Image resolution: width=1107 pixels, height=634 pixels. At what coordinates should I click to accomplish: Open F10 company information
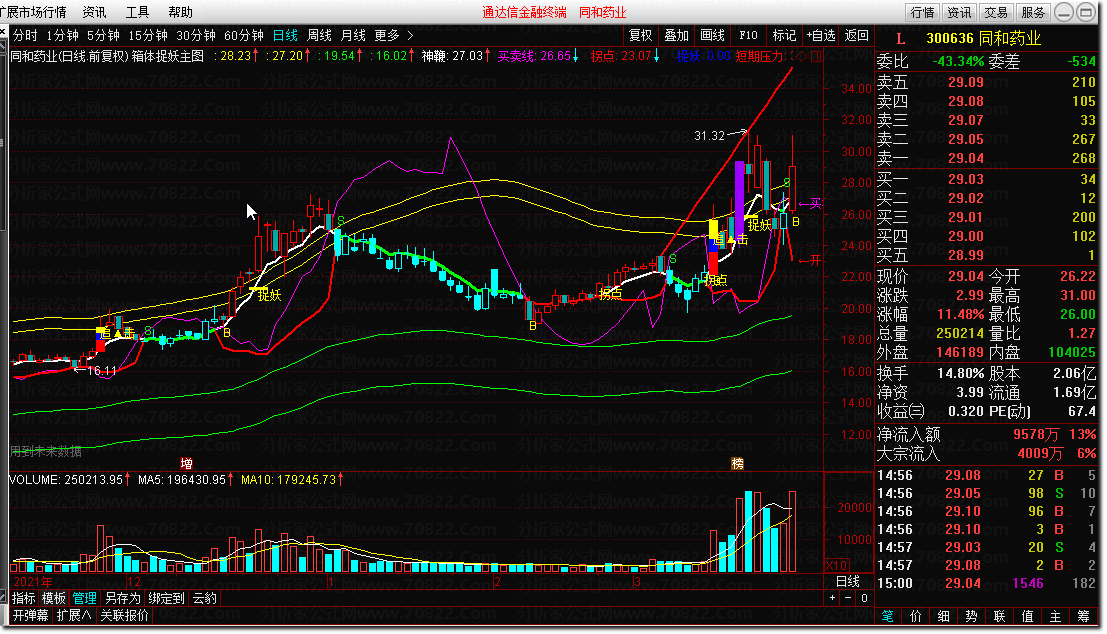tap(748, 35)
